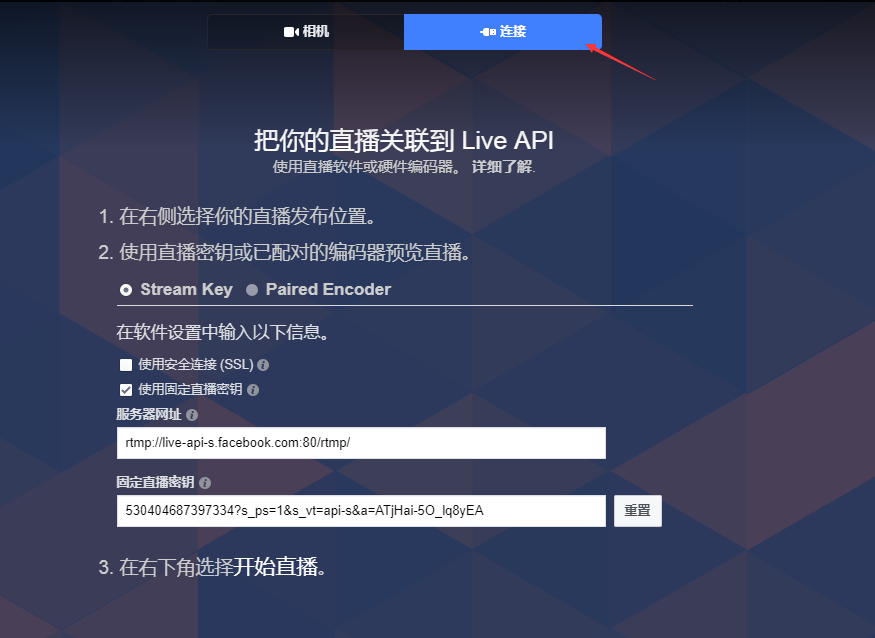The height and width of the screenshot is (638, 875).
Task: Uncheck the 使用固定直播密钥 checkbox
Action: coord(126,390)
